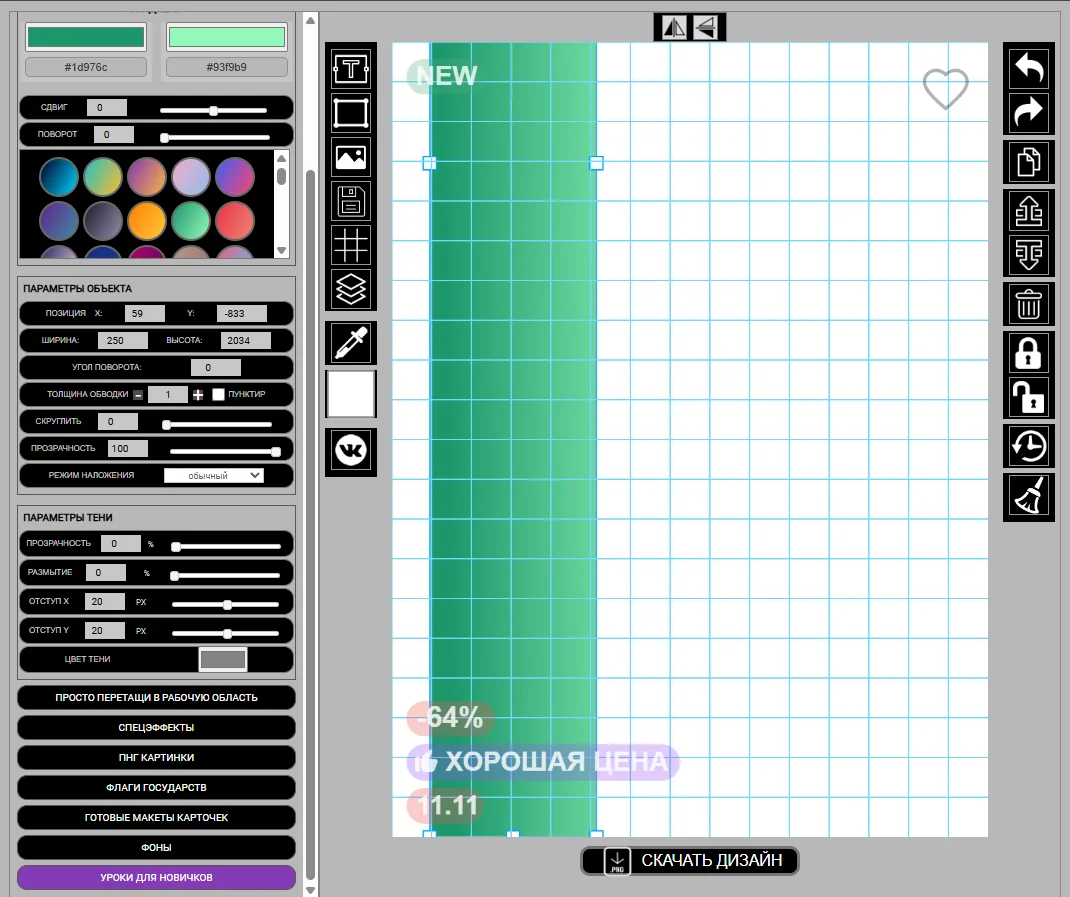Expand the Флаги государств section
The height and width of the screenshot is (897, 1070).
tap(156, 788)
